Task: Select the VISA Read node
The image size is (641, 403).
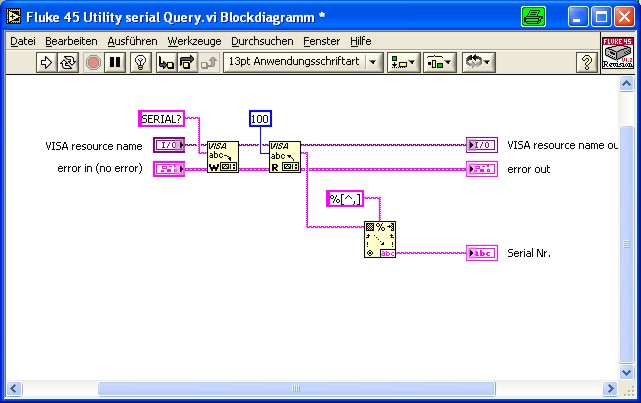Action: pos(285,157)
